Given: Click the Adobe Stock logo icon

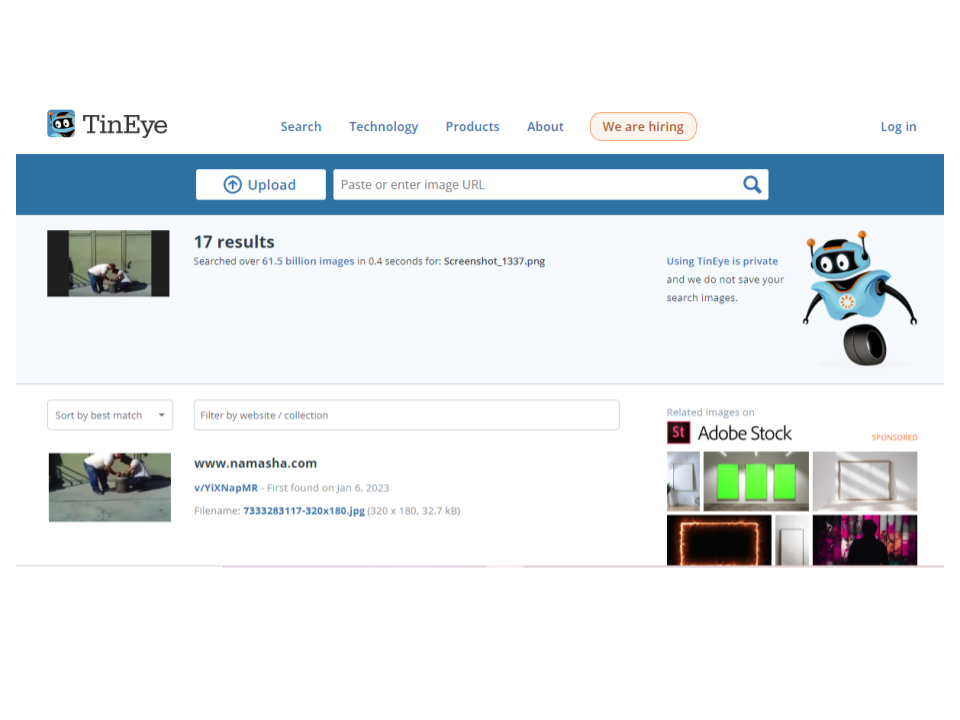Looking at the screenshot, I should click(679, 433).
